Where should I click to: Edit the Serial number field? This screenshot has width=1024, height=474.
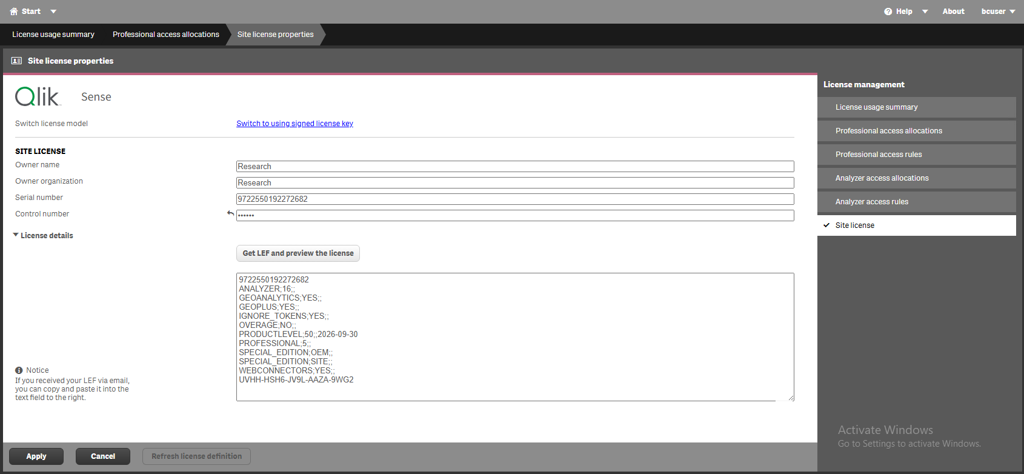pyautogui.click(x=515, y=199)
